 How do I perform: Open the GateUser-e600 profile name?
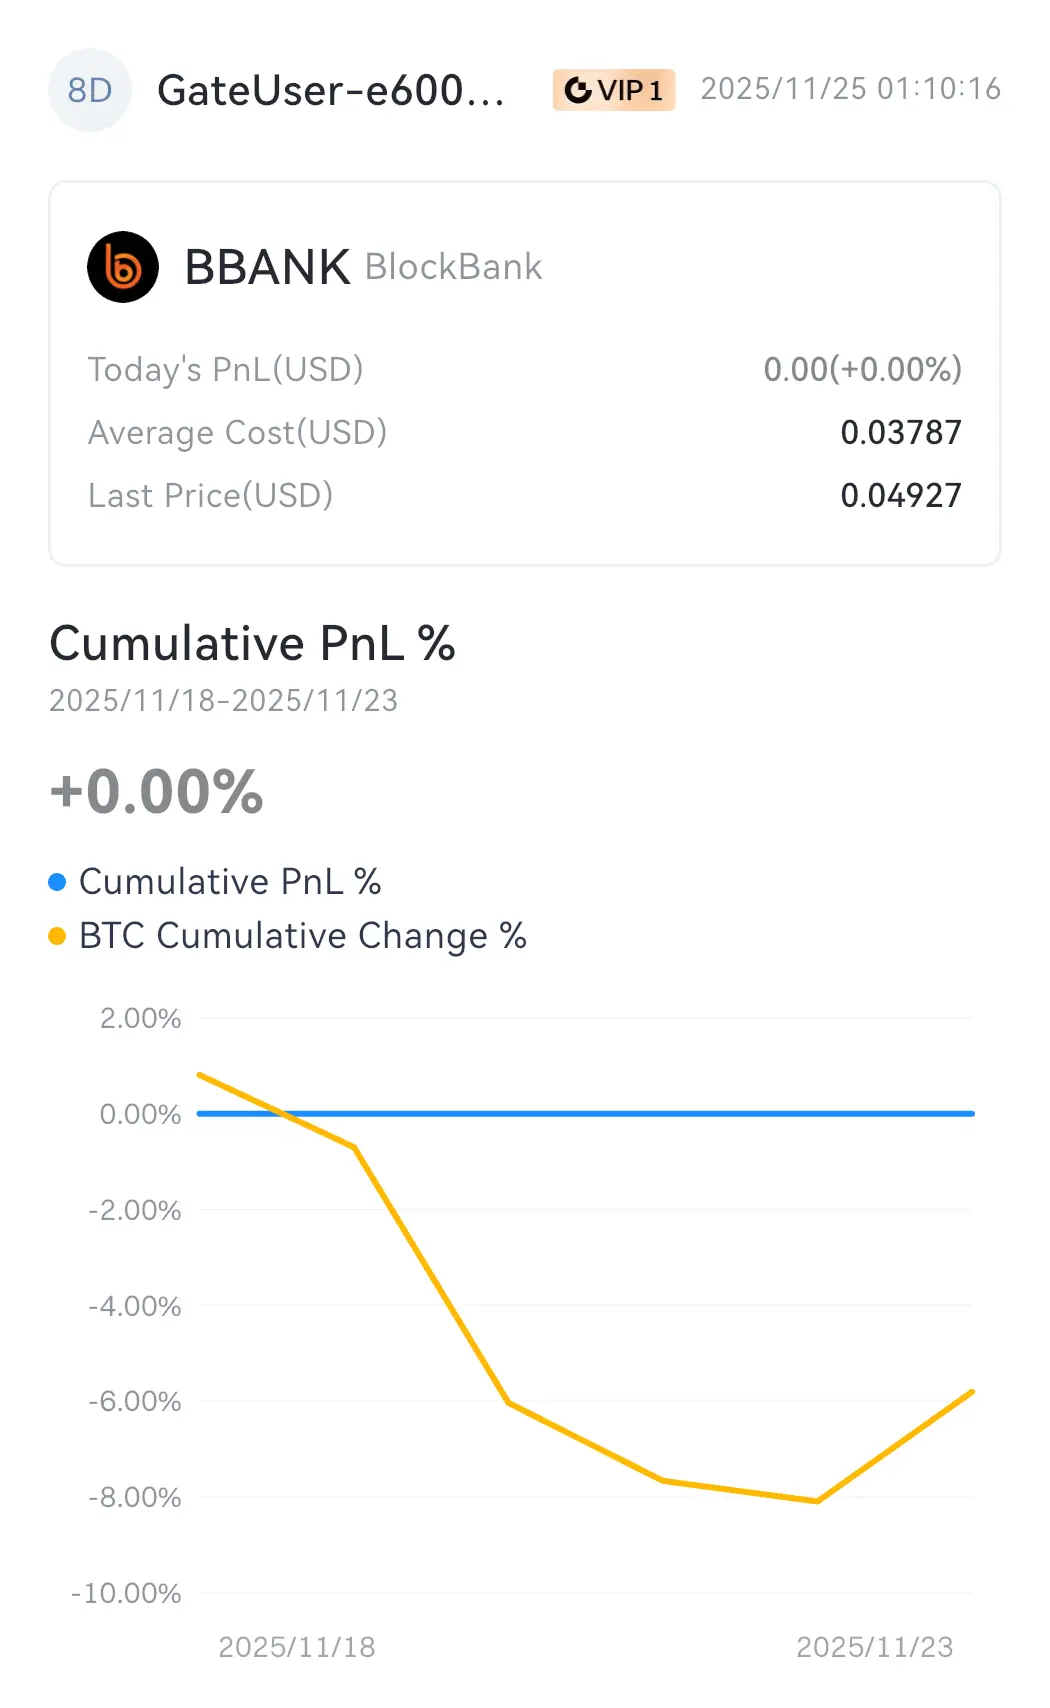[x=330, y=90]
